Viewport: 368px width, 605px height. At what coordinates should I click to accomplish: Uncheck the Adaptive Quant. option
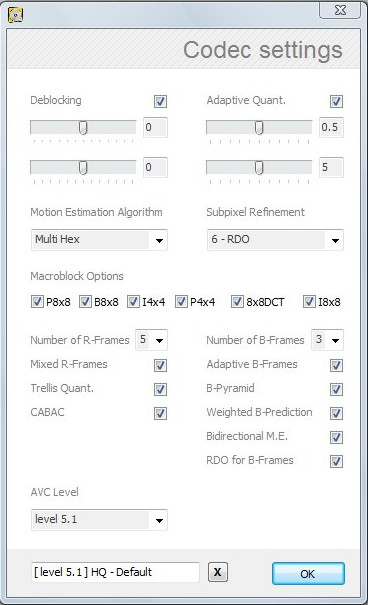coord(336,101)
